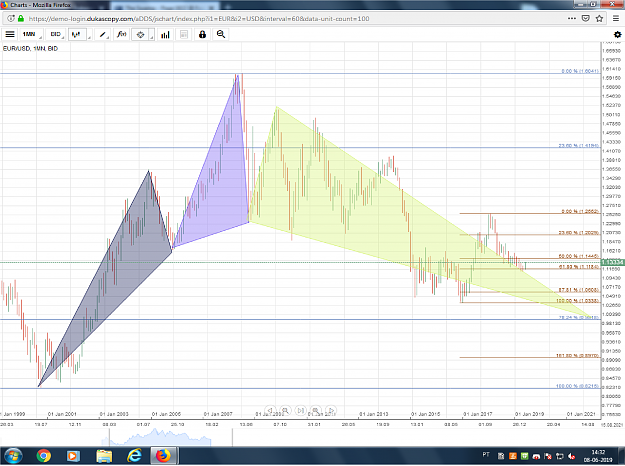The image size is (625, 466).
Task: Click the PT language indicator
Action: click(486, 454)
